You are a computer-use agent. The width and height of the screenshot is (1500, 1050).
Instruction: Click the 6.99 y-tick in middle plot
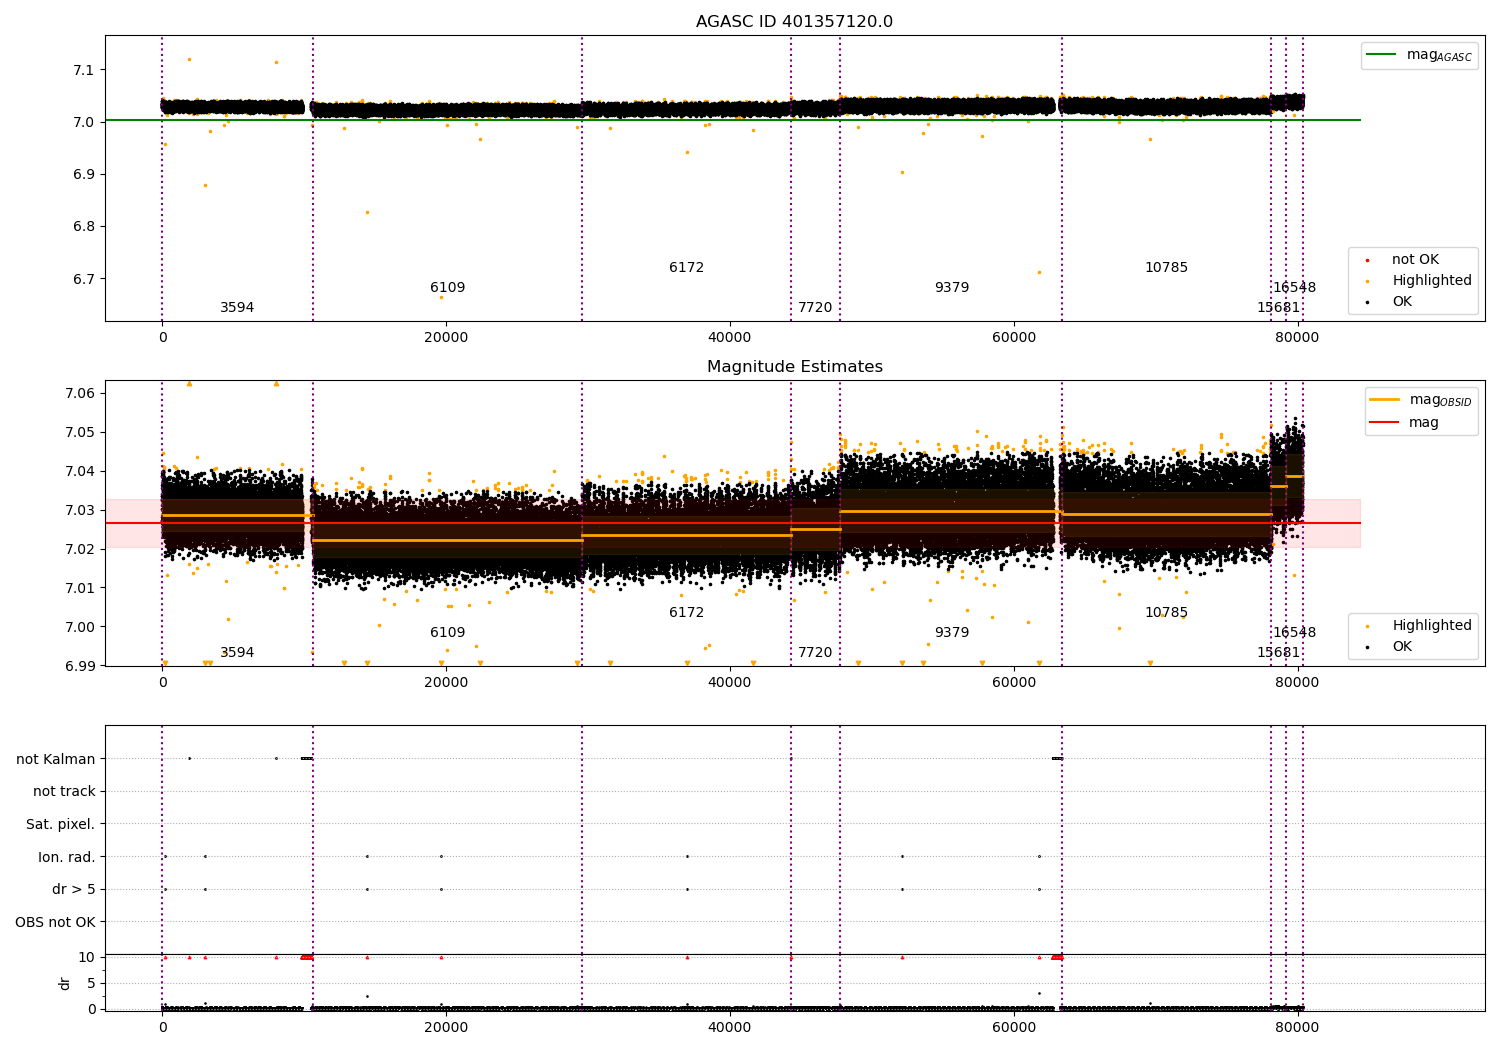pyautogui.click(x=79, y=667)
